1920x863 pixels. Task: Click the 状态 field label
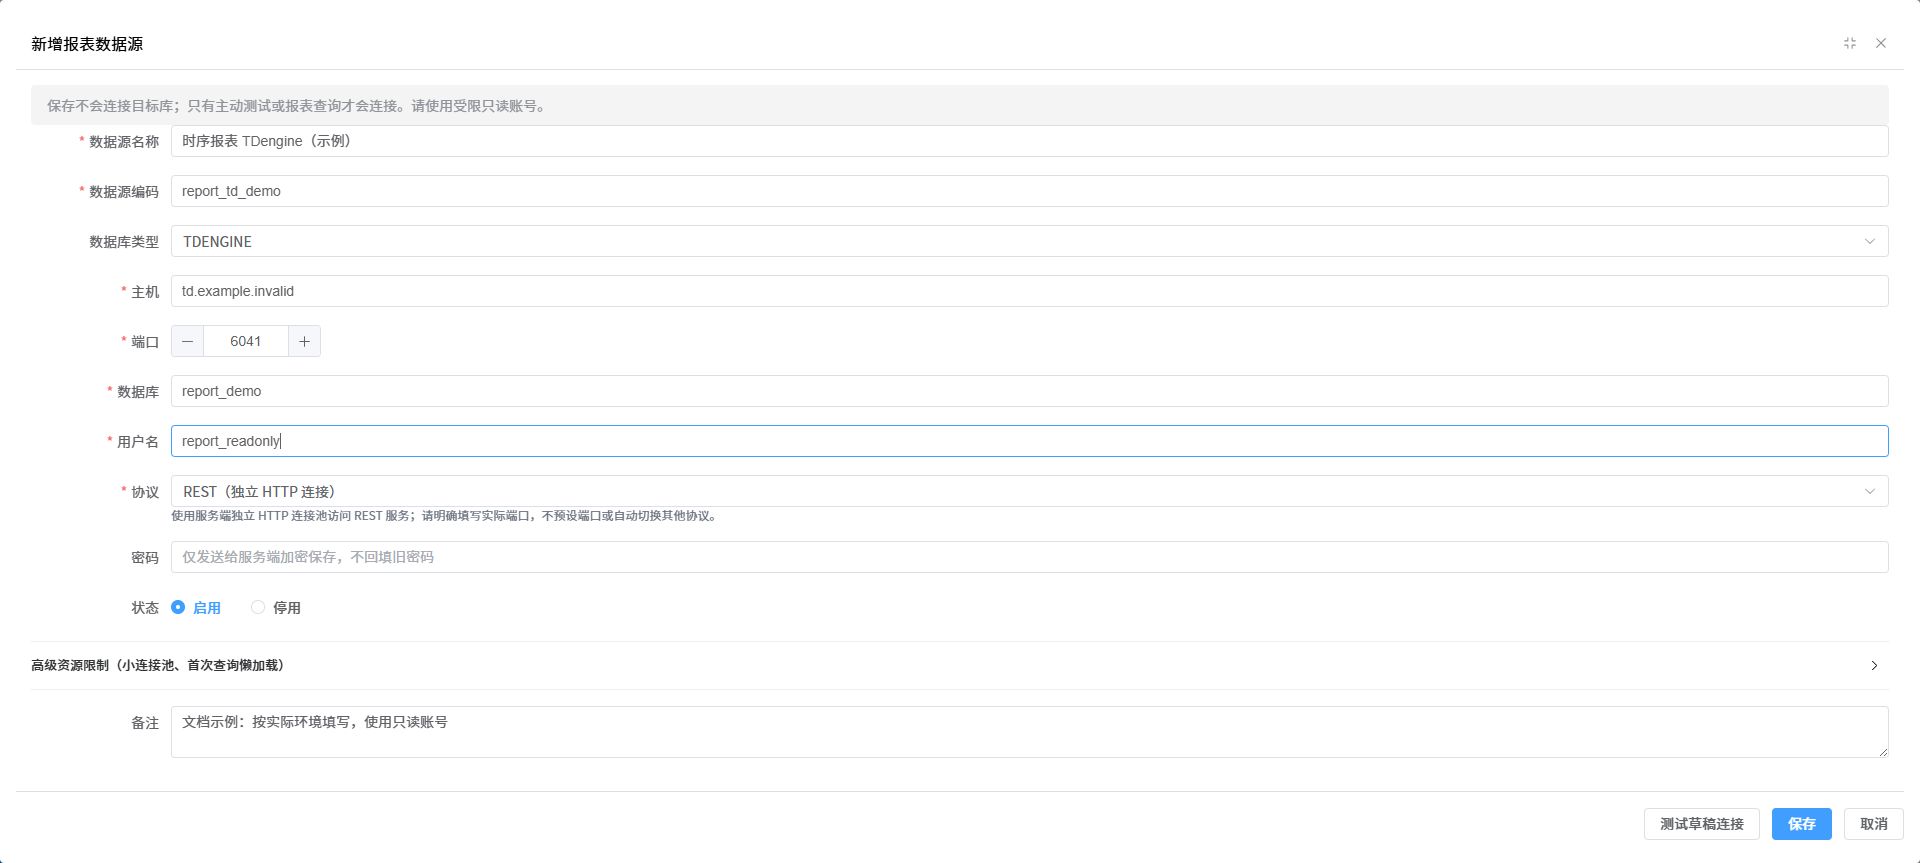click(x=145, y=607)
